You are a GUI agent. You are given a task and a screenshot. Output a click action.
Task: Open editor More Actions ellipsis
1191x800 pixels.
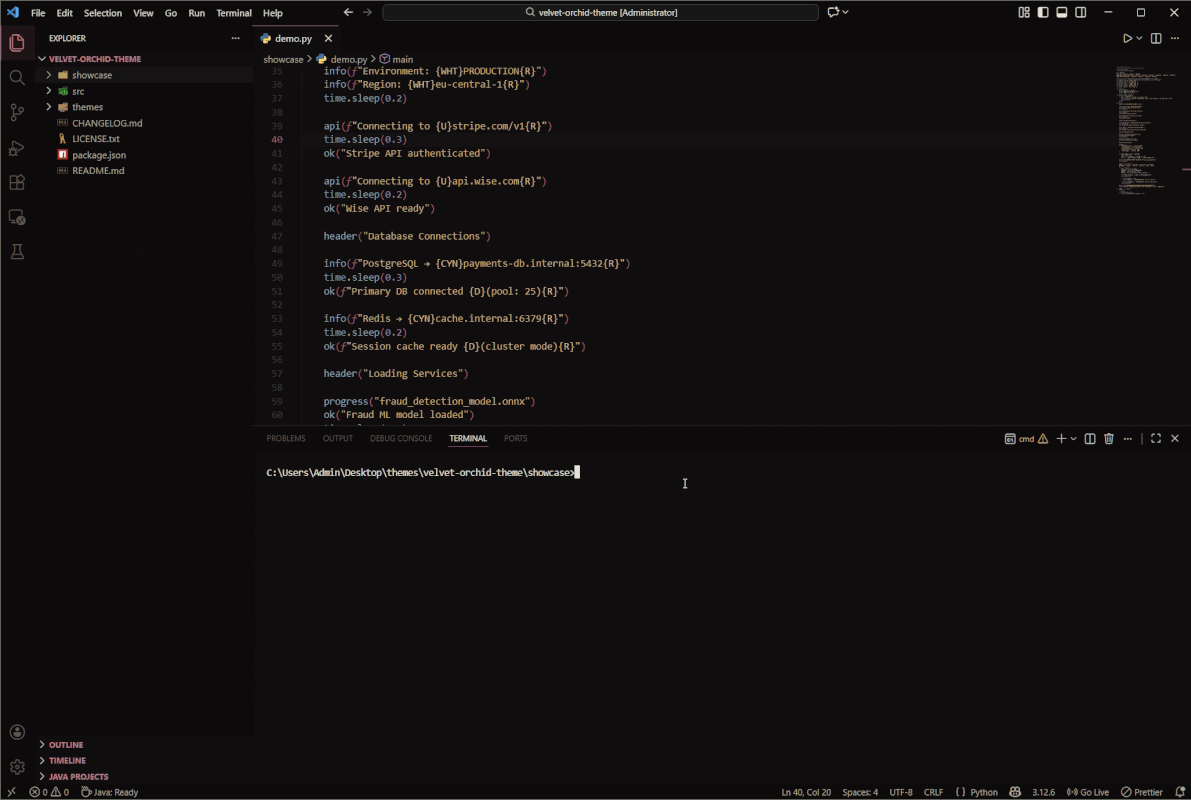tap(1175, 38)
